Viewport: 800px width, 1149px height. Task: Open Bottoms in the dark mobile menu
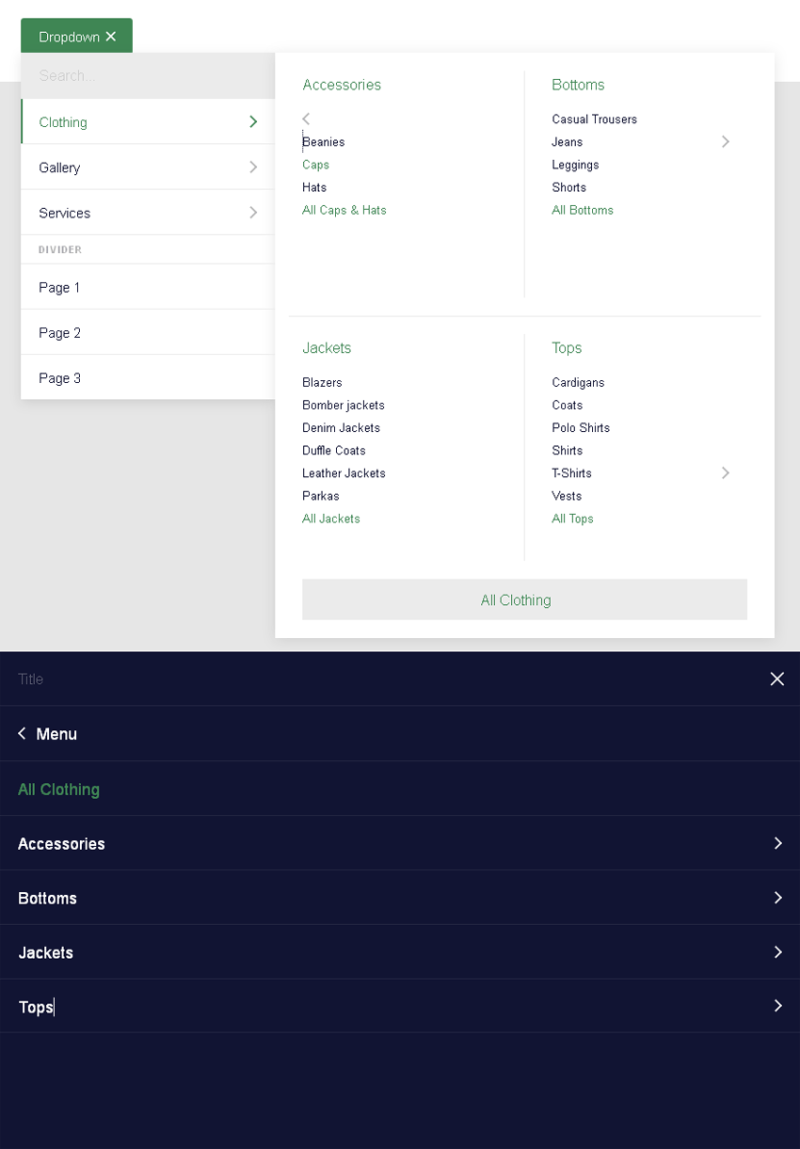400,898
